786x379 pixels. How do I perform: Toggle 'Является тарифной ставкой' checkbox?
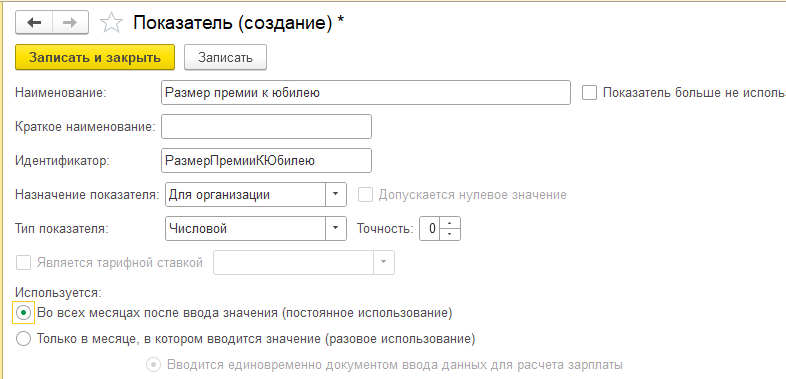[24, 263]
